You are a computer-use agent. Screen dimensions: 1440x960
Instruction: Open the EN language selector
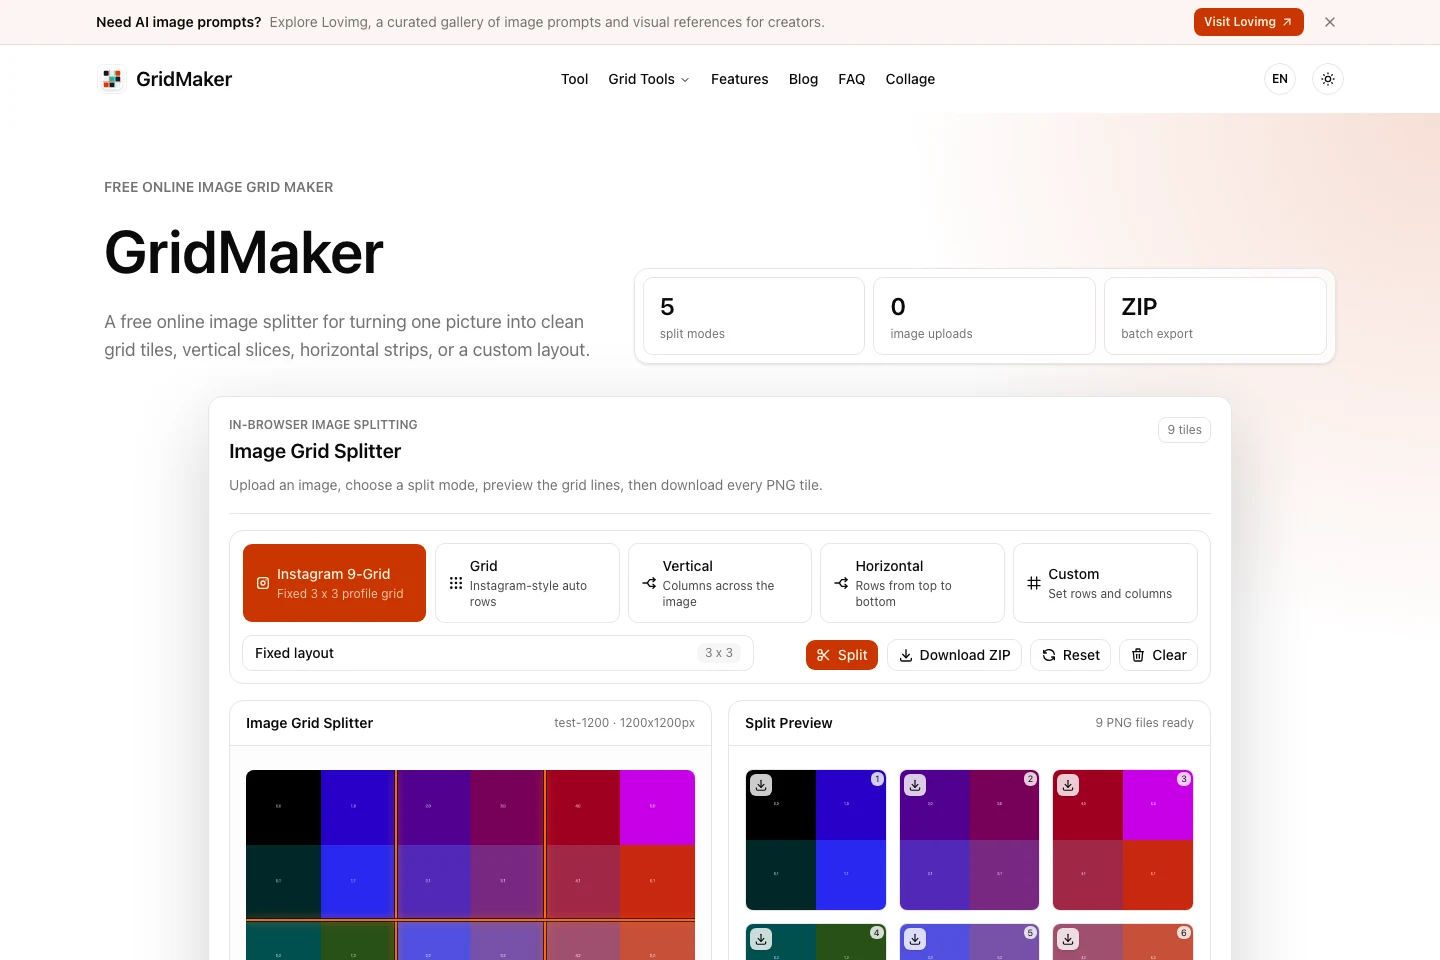coord(1280,79)
